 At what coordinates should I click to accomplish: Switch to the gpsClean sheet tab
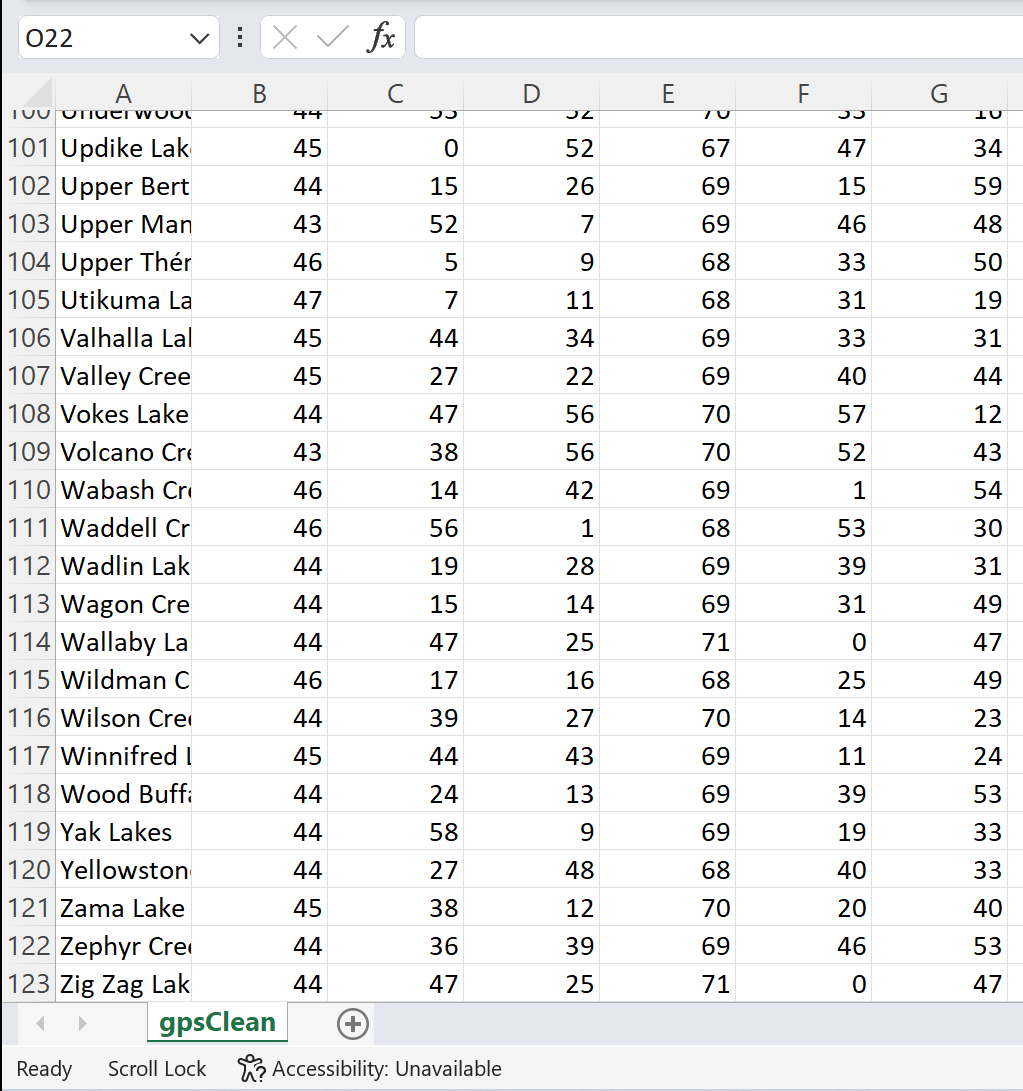point(217,1022)
